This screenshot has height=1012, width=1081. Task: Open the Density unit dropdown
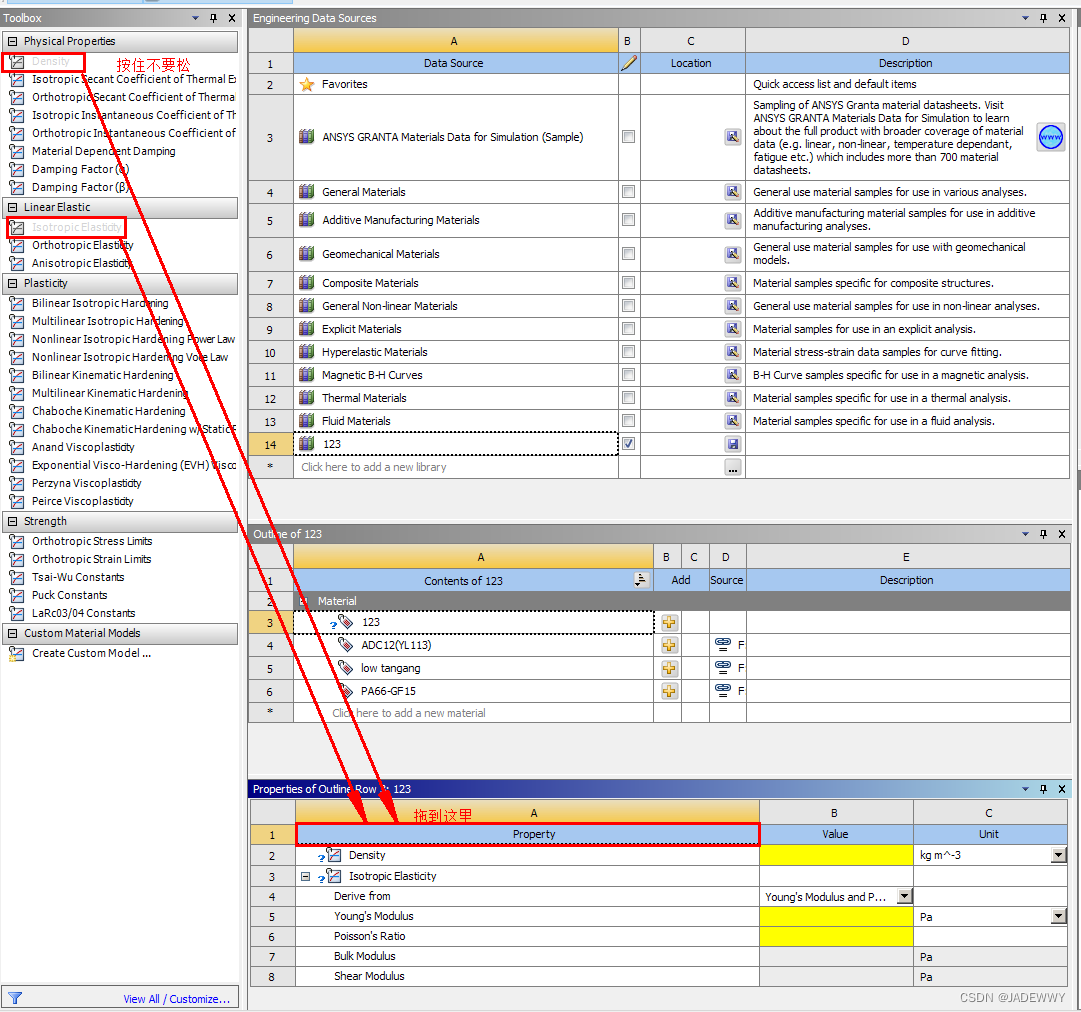pos(1058,856)
